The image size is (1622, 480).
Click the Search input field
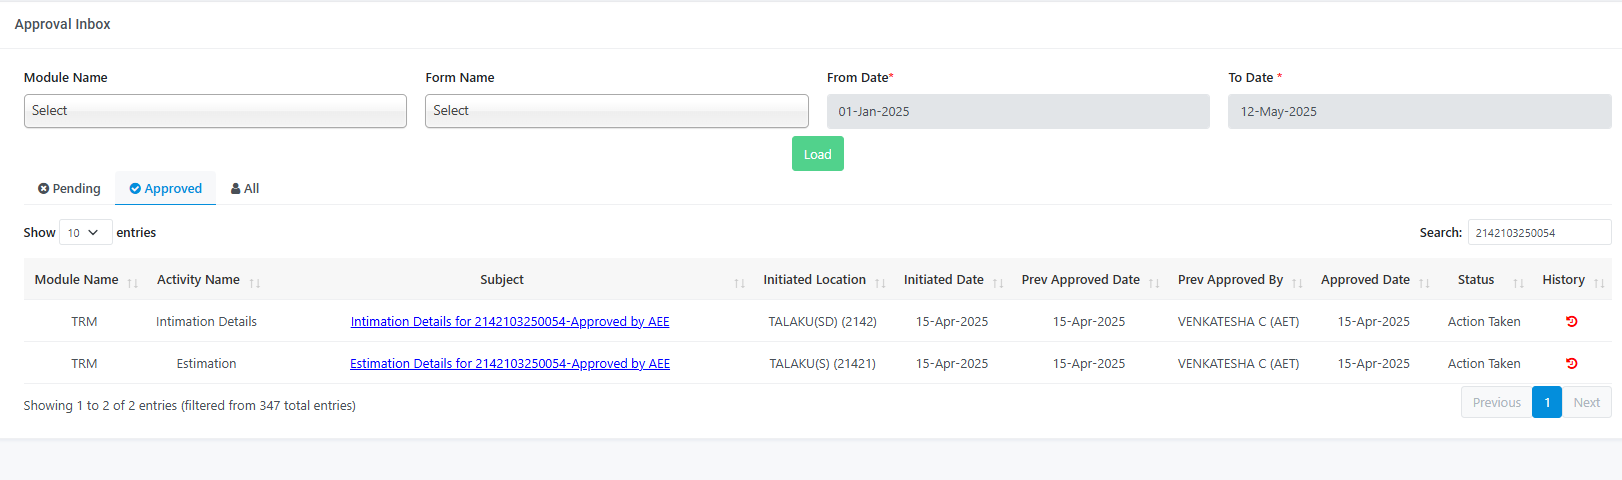click(x=1539, y=232)
